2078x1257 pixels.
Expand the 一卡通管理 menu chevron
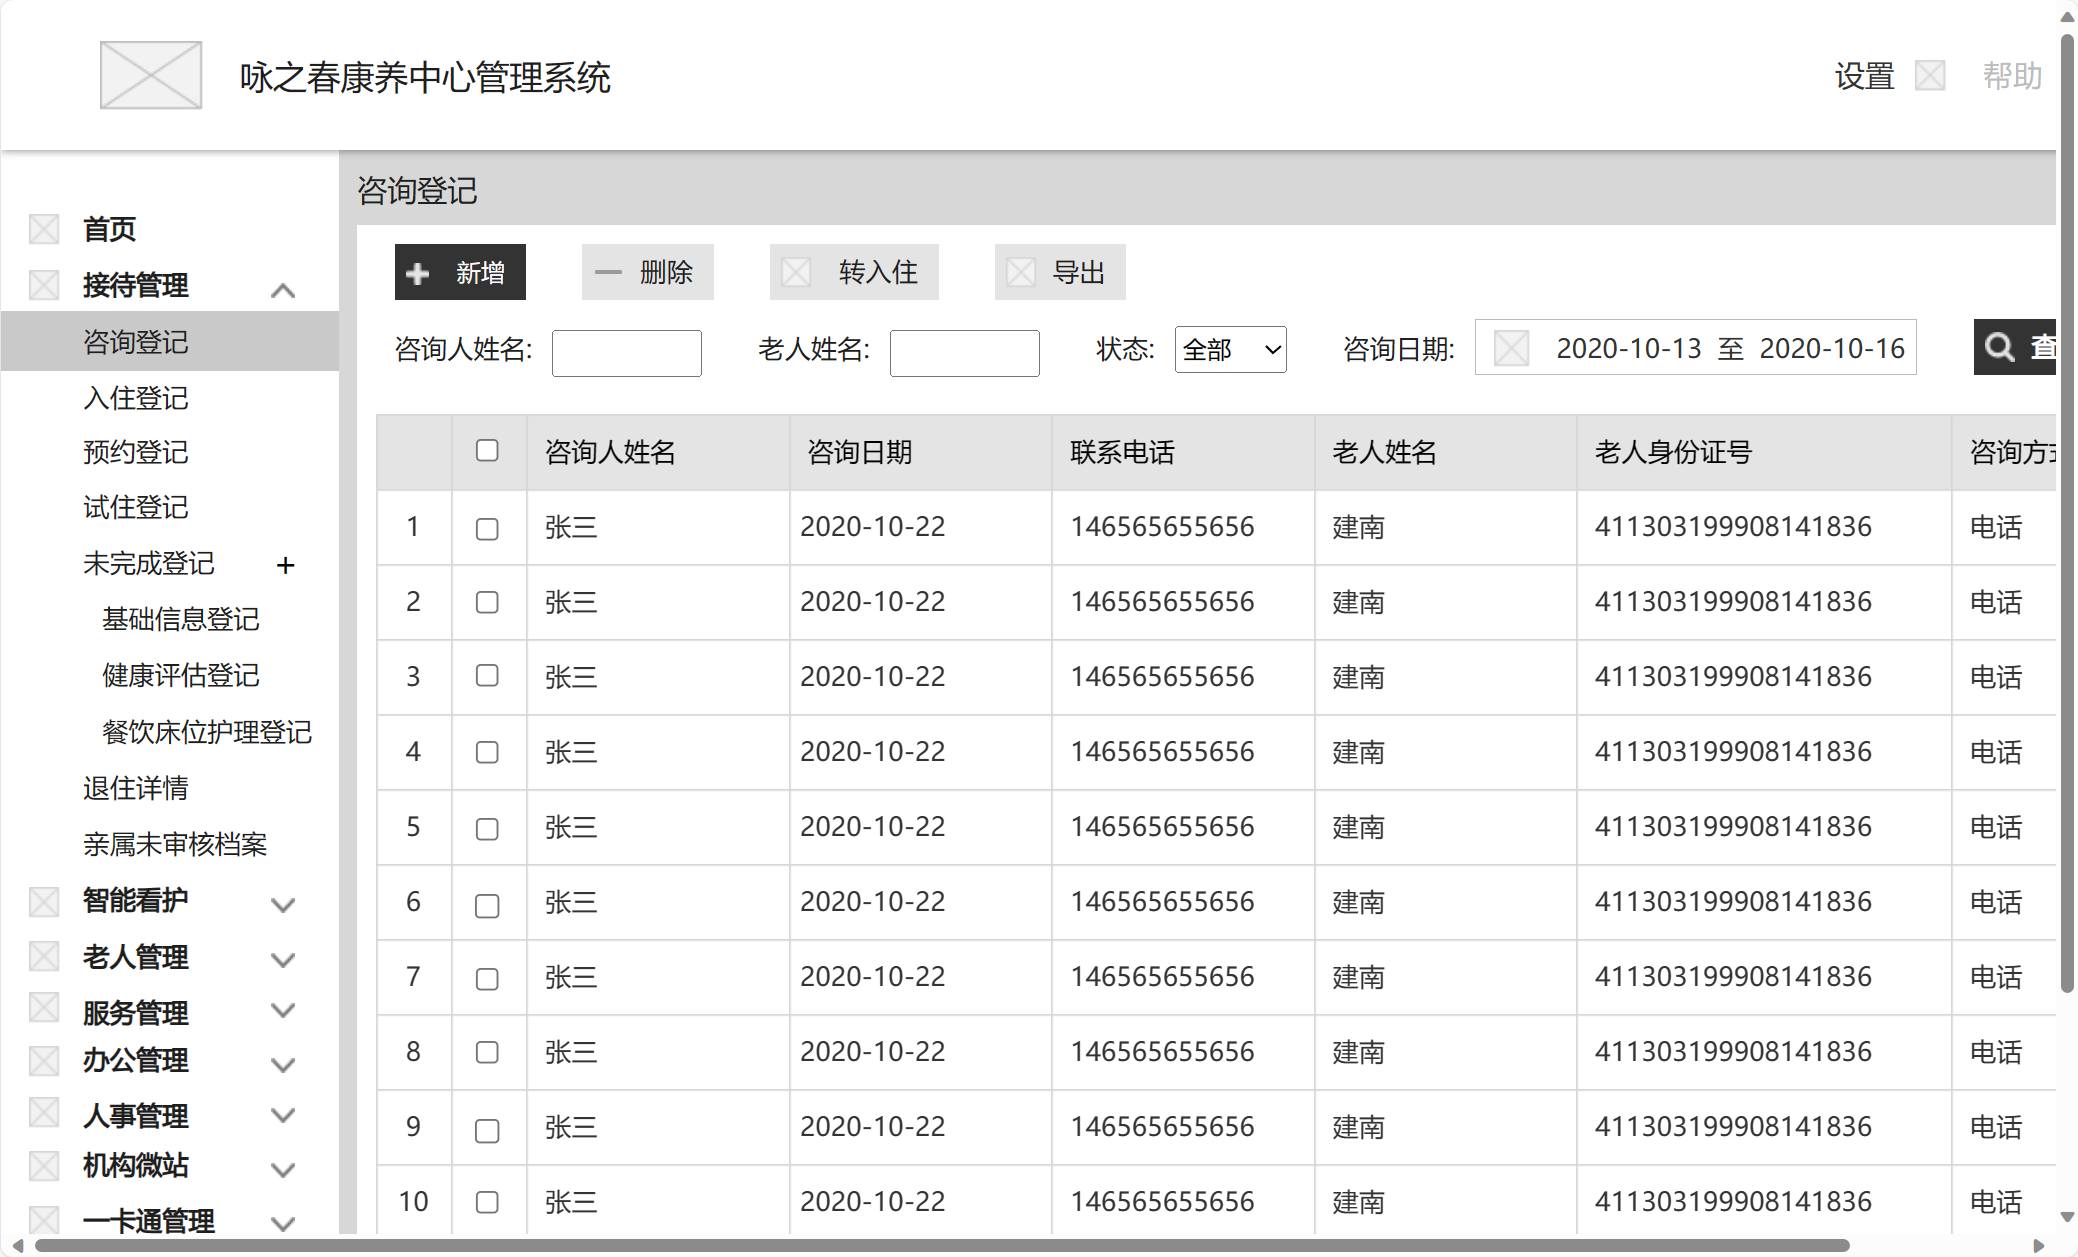[283, 1223]
